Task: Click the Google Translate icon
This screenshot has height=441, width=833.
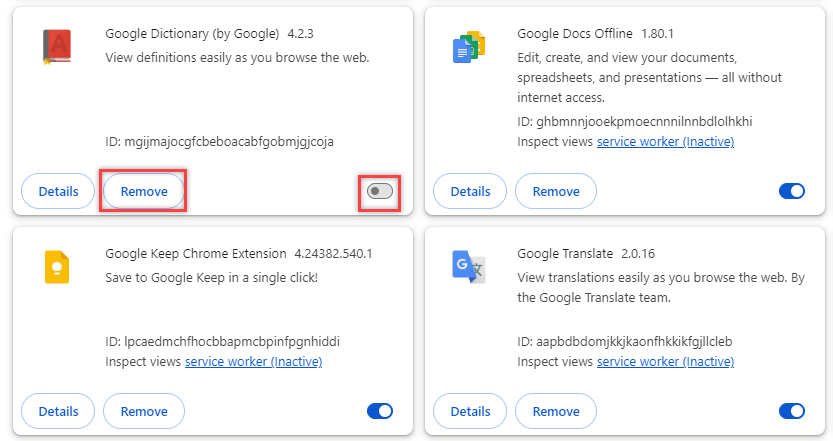Action: [x=469, y=267]
